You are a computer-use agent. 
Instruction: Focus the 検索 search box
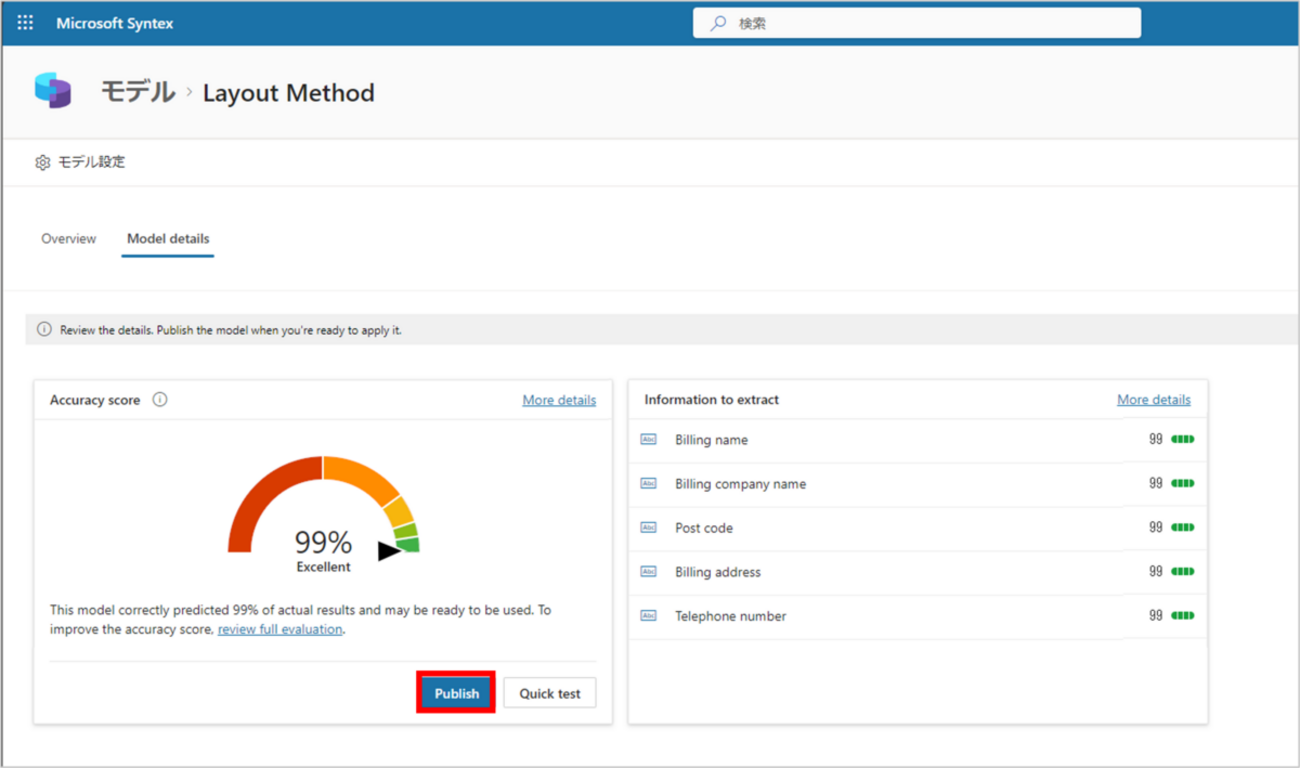point(930,23)
